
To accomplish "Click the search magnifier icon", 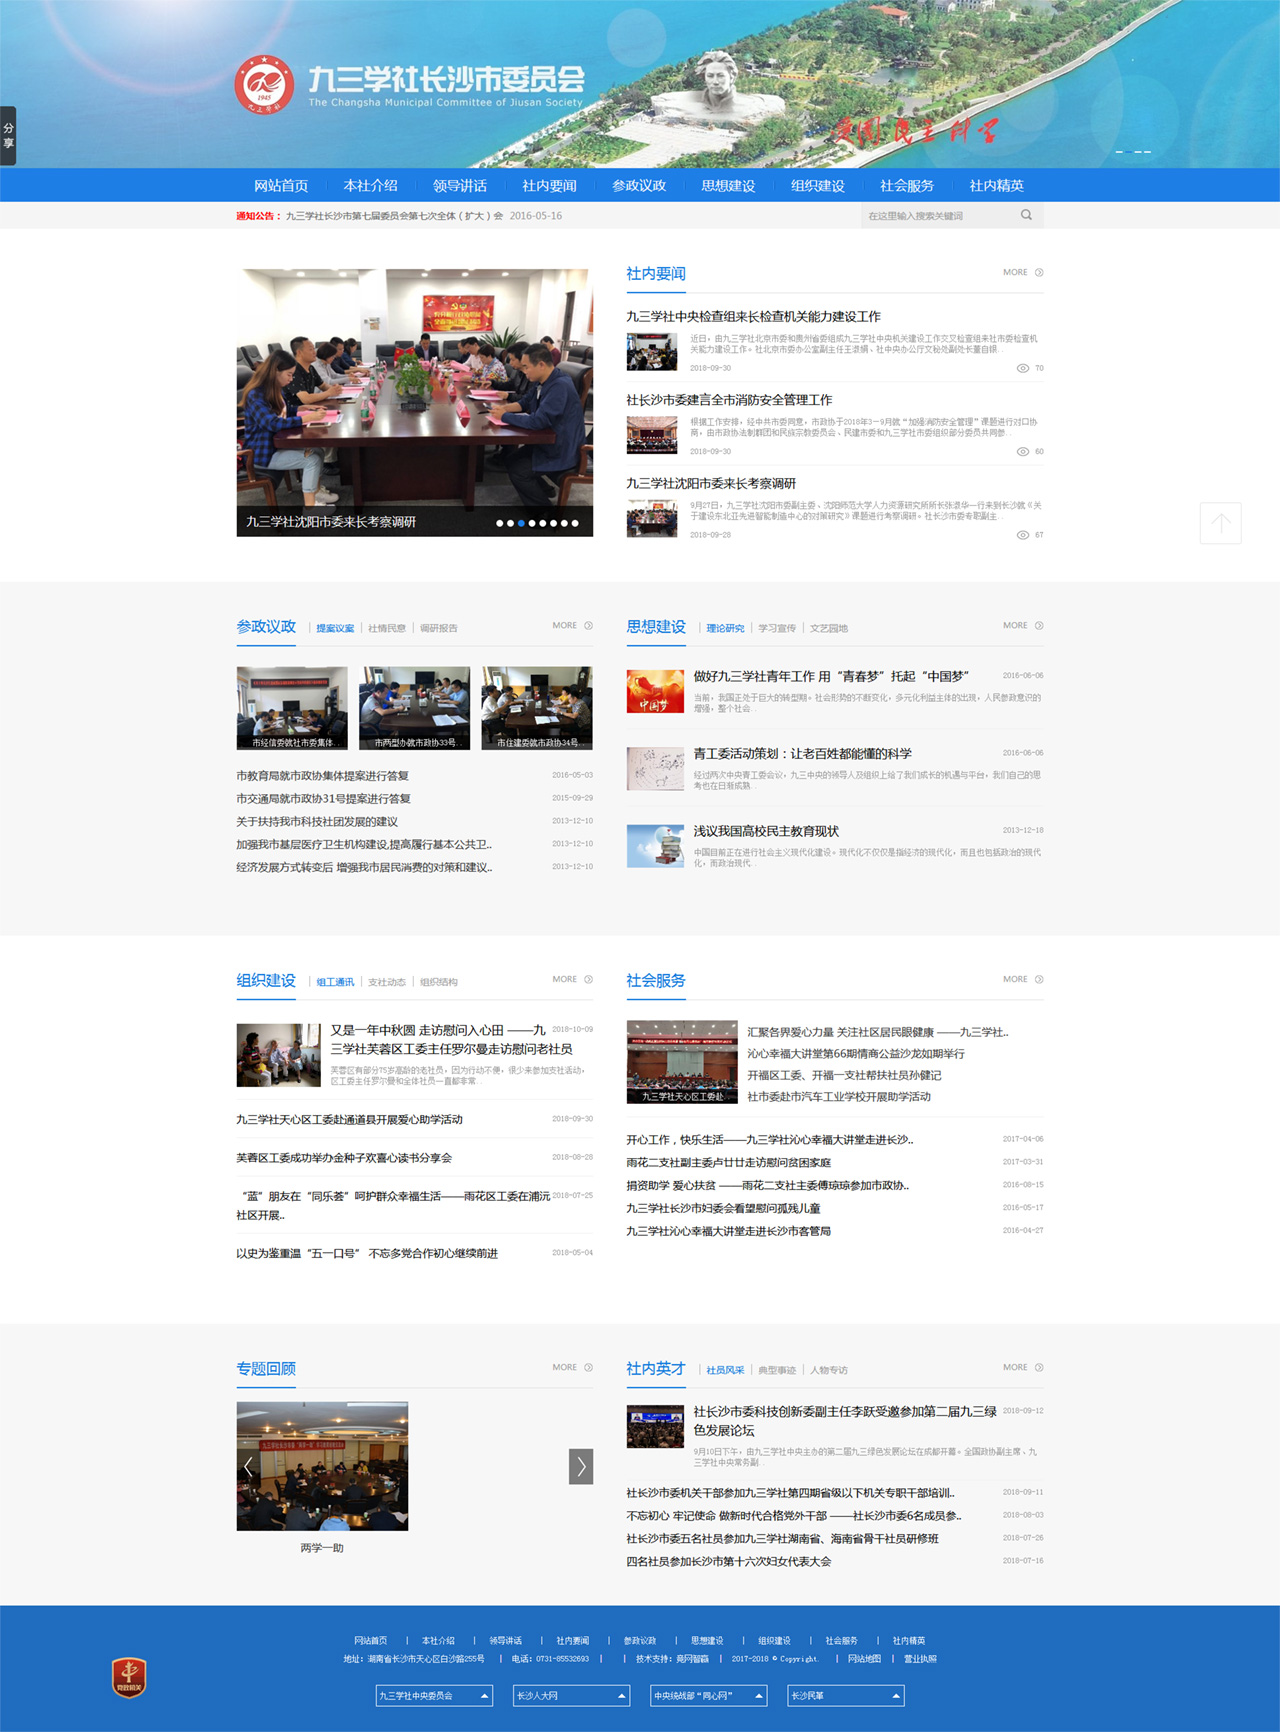I will pyautogui.click(x=1026, y=215).
